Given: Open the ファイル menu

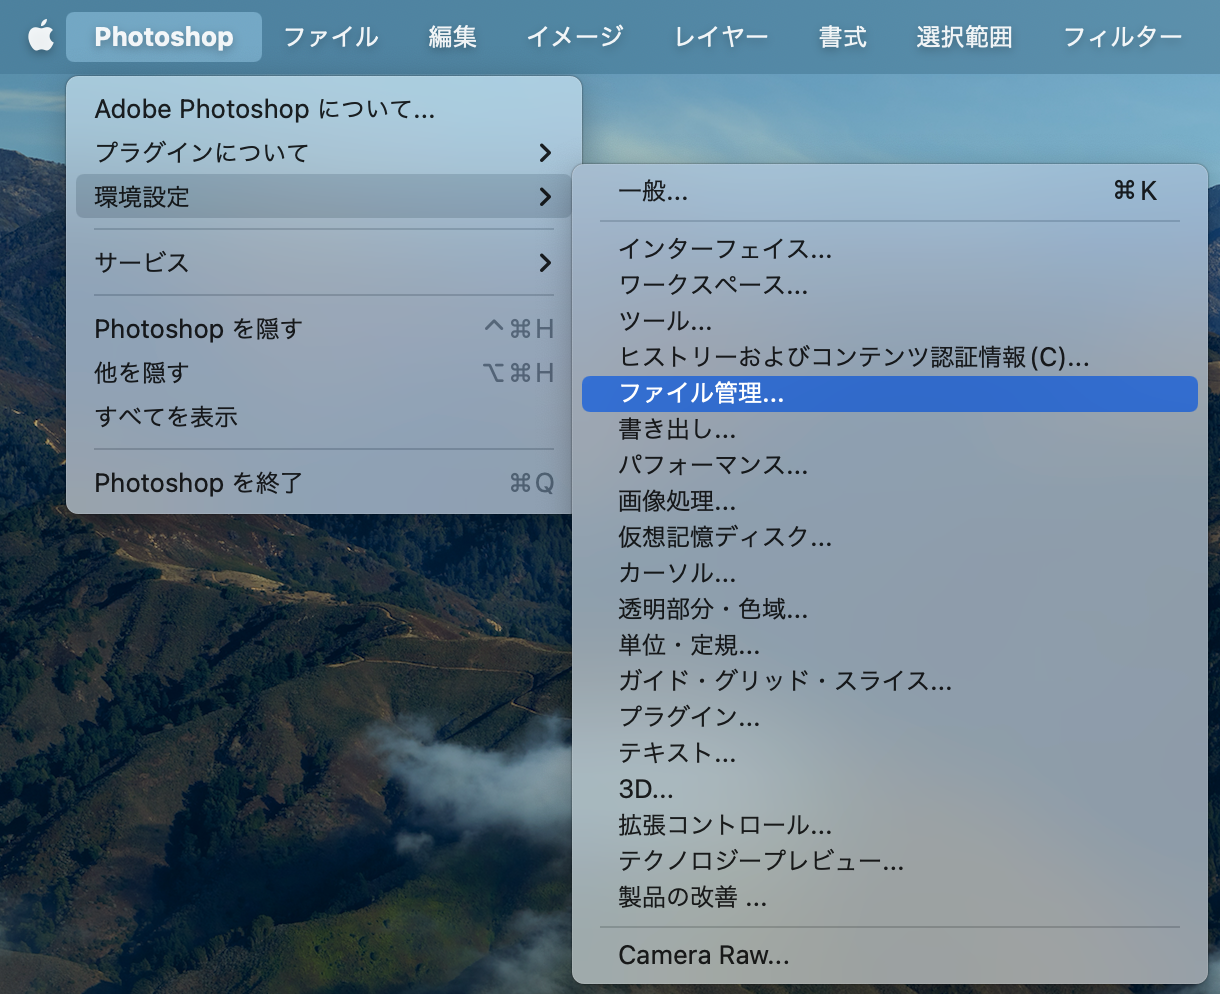Looking at the screenshot, I should 330,36.
